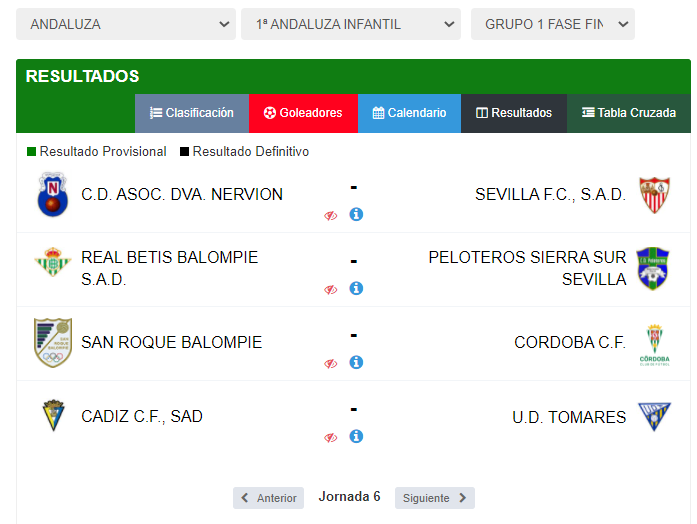Open info icon for Nervion vs Sevilla match
Viewport: 697px width, 524px height.
pyautogui.click(x=356, y=215)
